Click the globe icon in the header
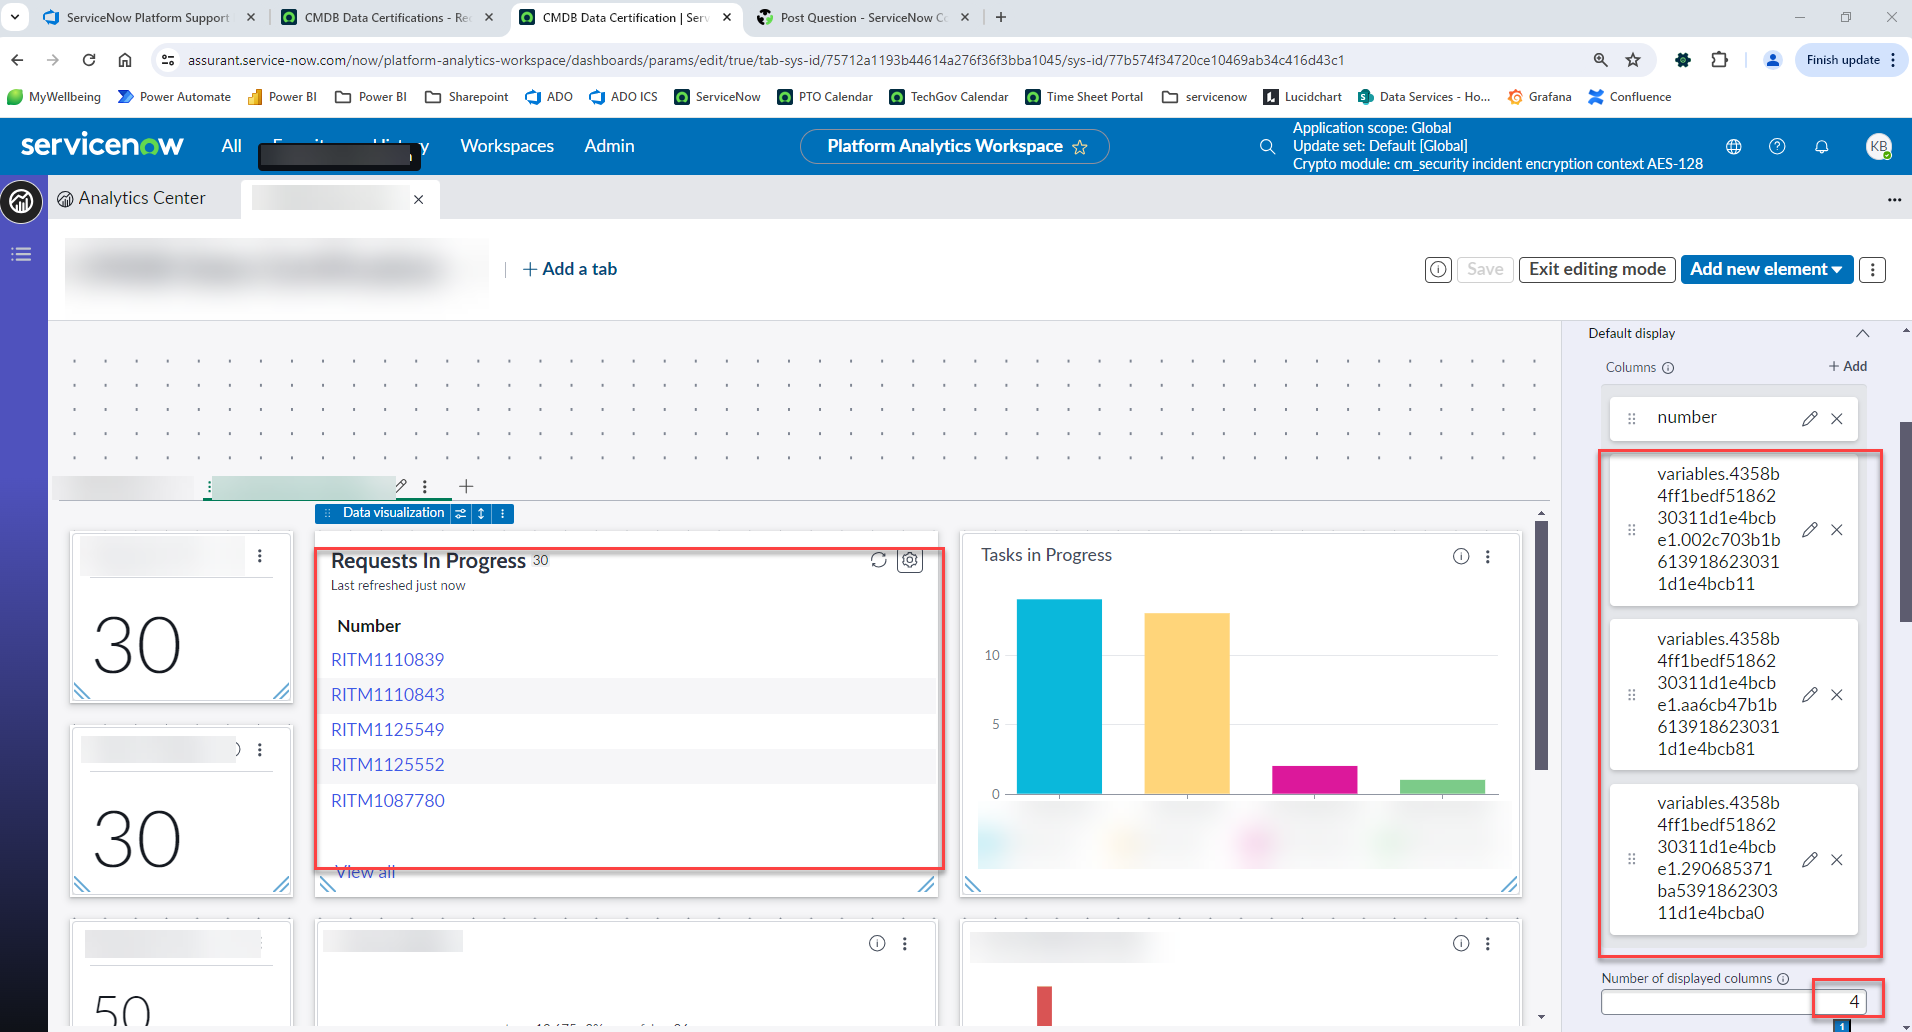The width and height of the screenshot is (1912, 1032). click(x=1734, y=146)
